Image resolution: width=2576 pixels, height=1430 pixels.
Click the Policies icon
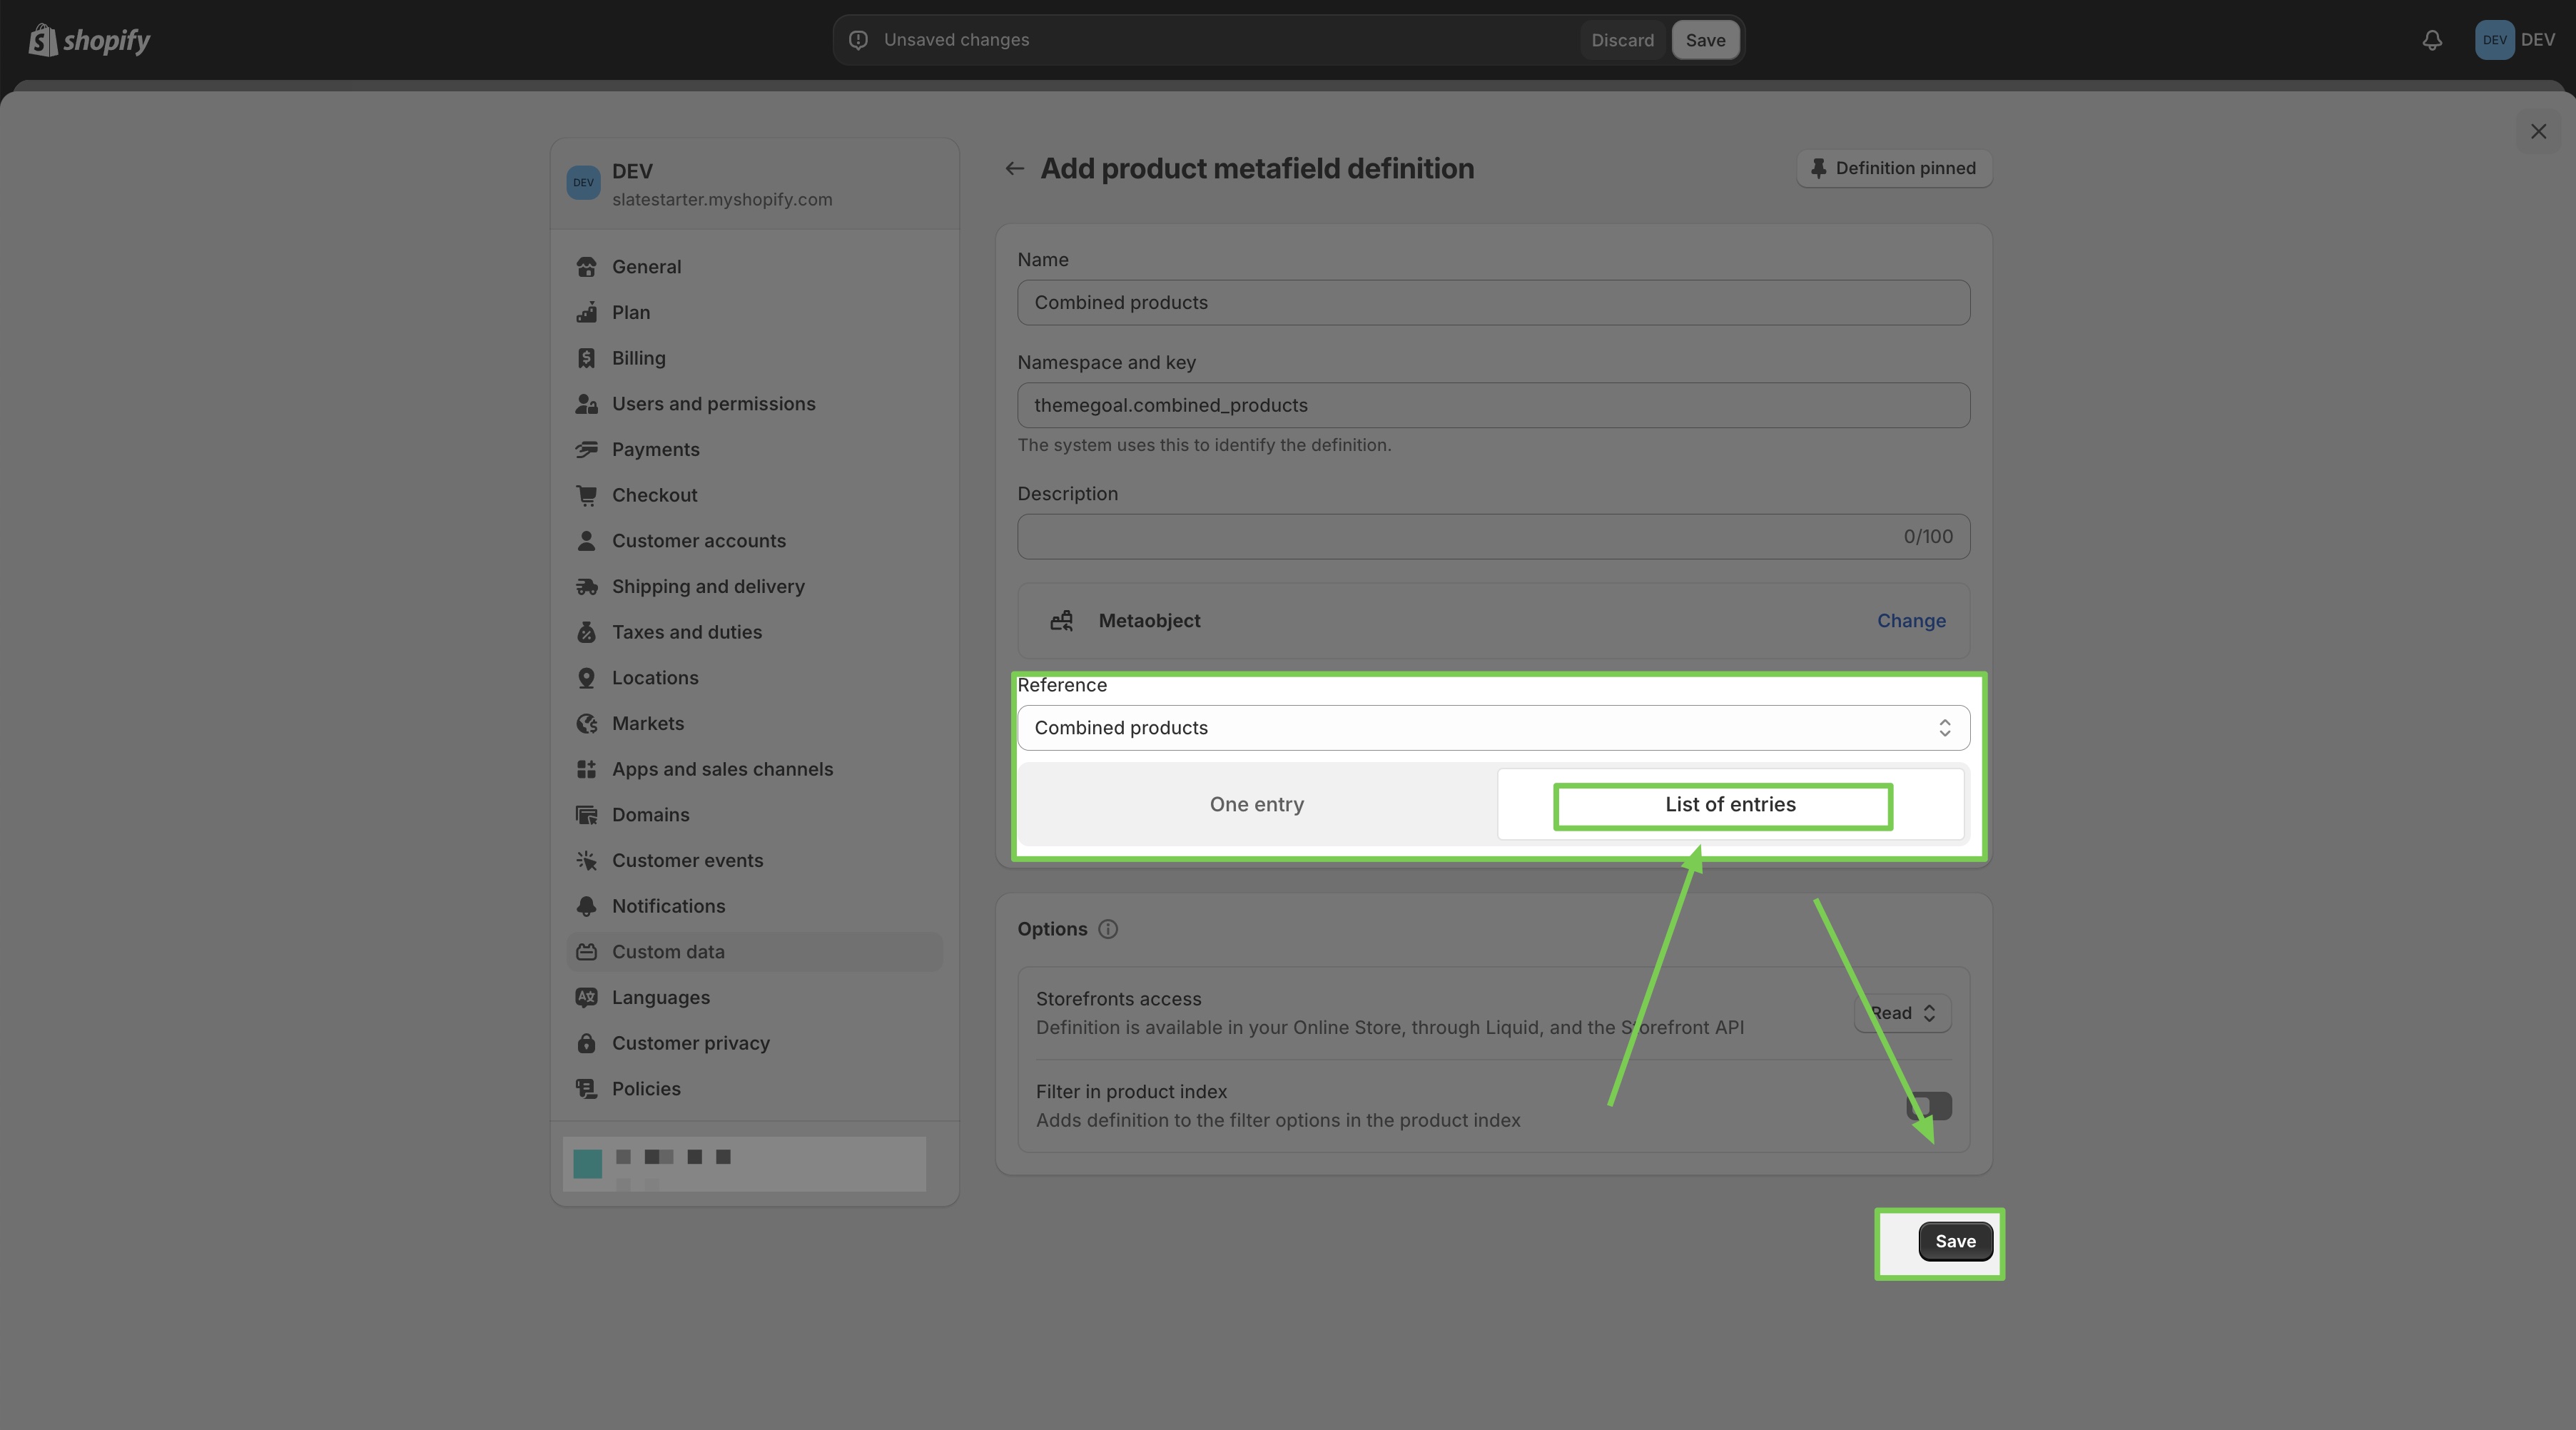(x=587, y=1089)
